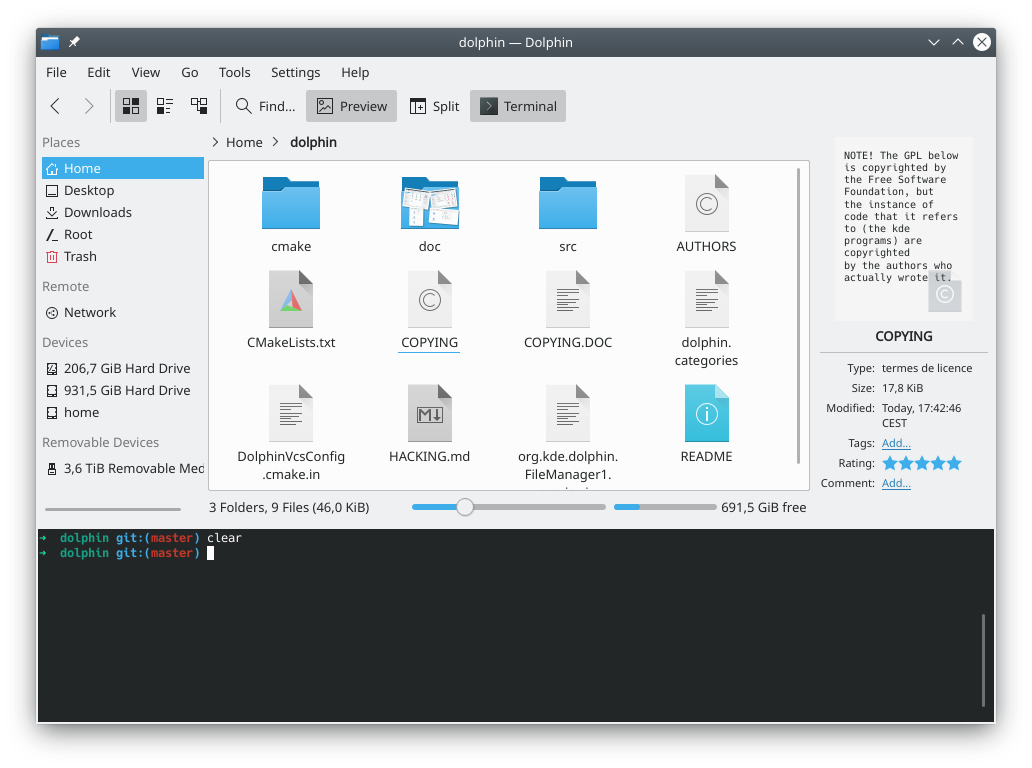
Task: Select the DolphinVcsConfig.cmake.in file icon
Action: tap(291, 413)
